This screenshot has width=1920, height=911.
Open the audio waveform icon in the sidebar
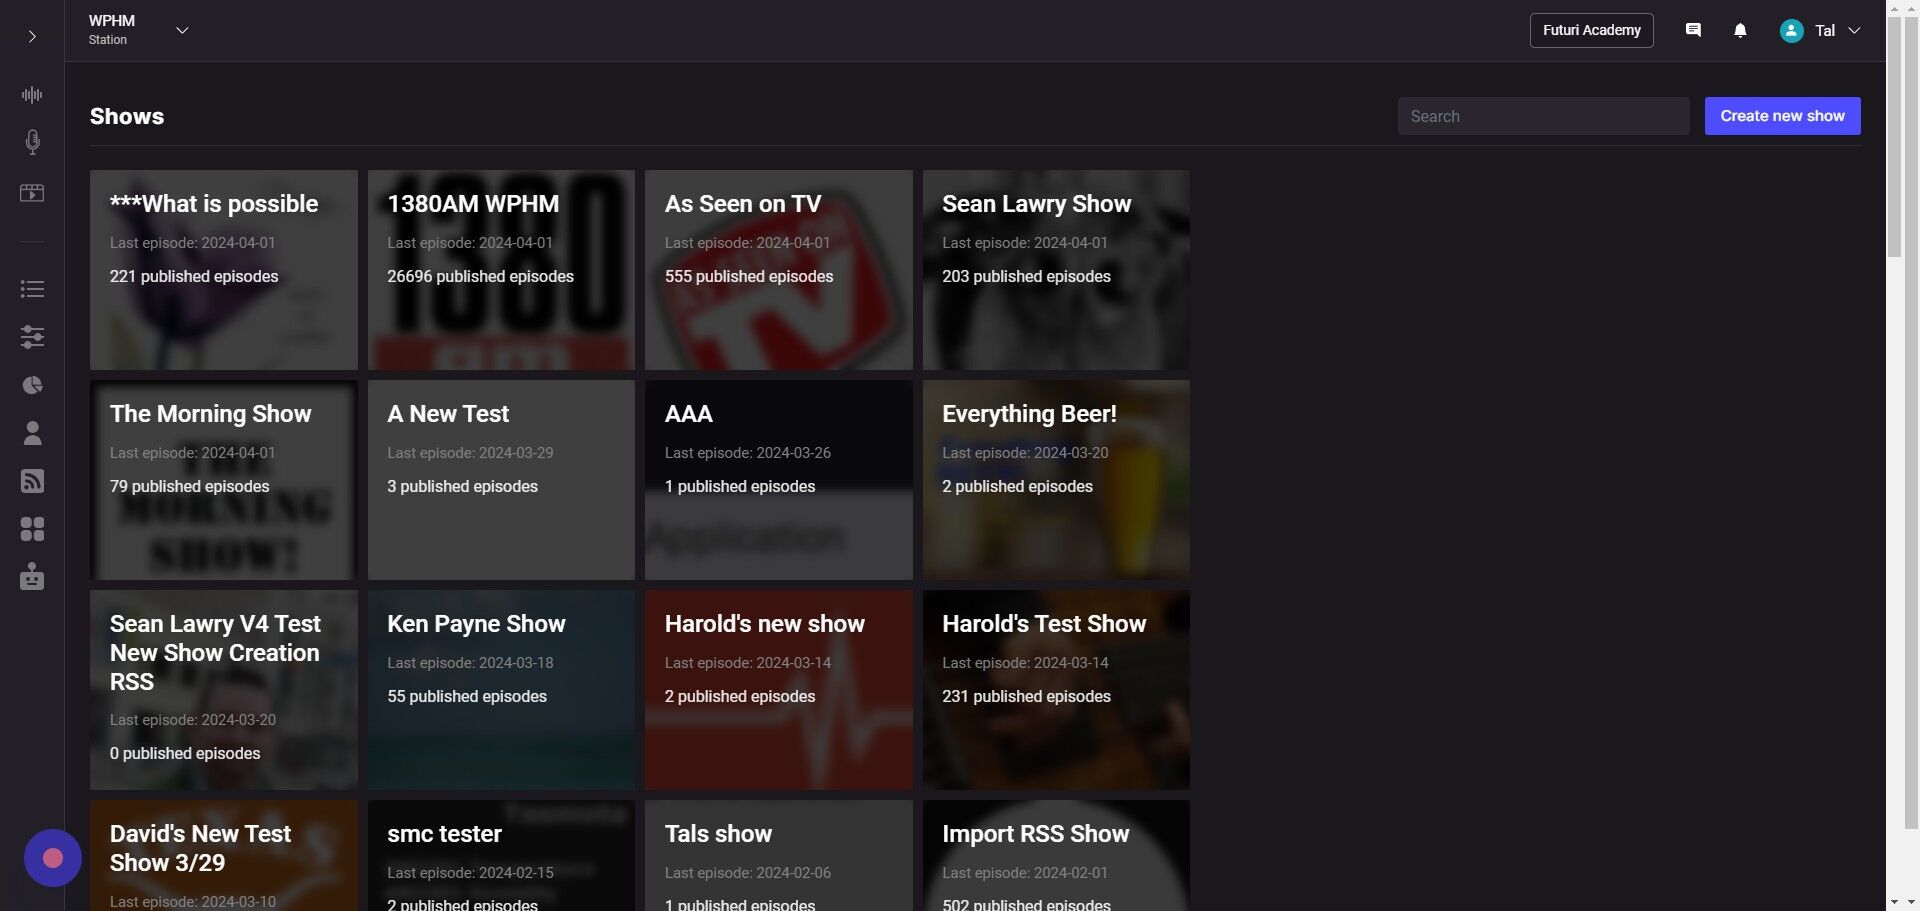(32, 95)
